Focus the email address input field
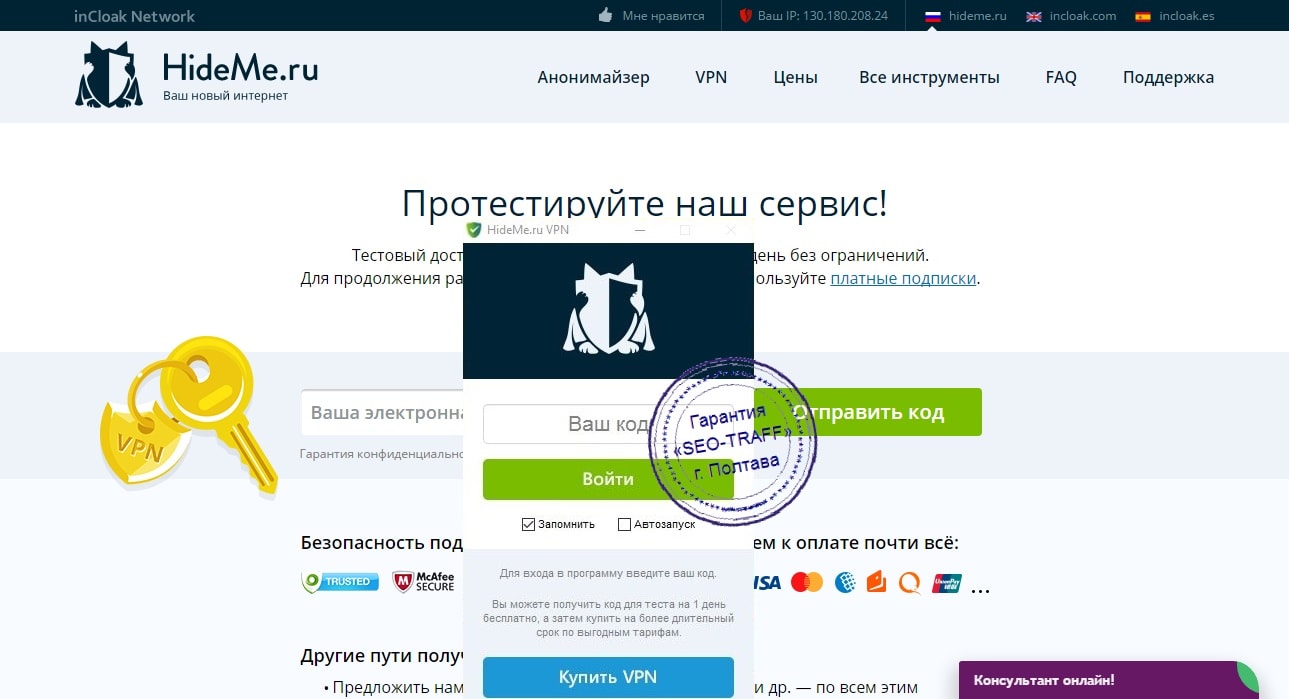Image resolution: width=1289 pixels, height=699 pixels. tap(382, 412)
